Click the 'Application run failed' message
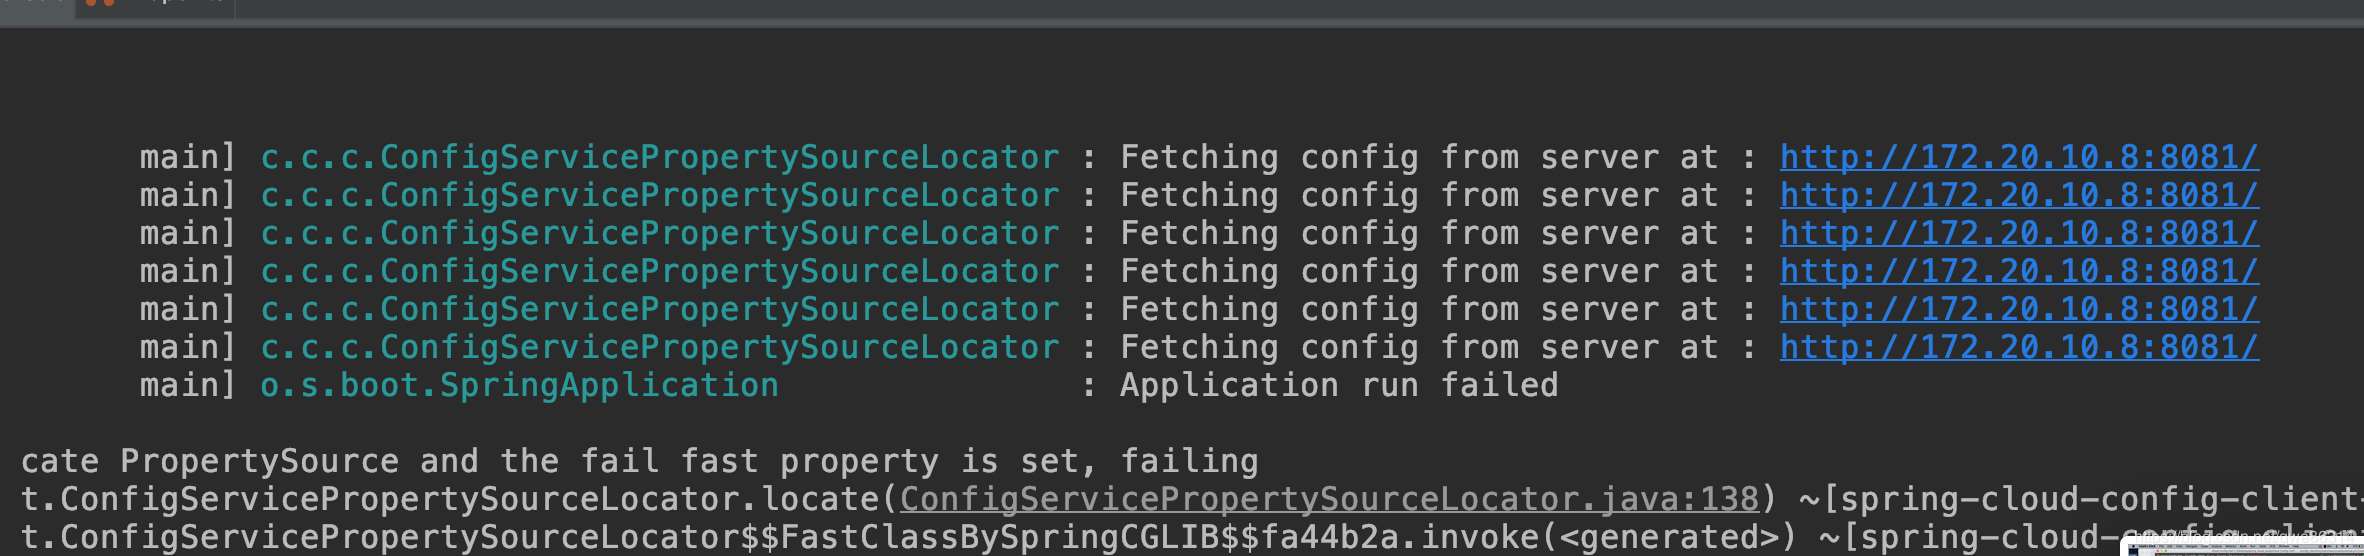The height and width of the screenshot is (556, 2364). [x=1338, y=386]
